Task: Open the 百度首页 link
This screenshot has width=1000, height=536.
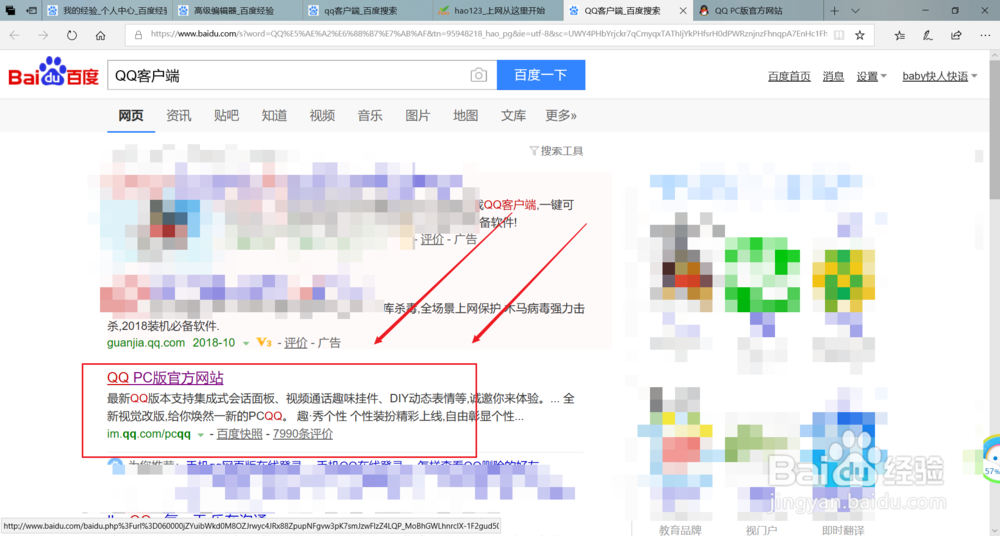Action: pos(789,76)
